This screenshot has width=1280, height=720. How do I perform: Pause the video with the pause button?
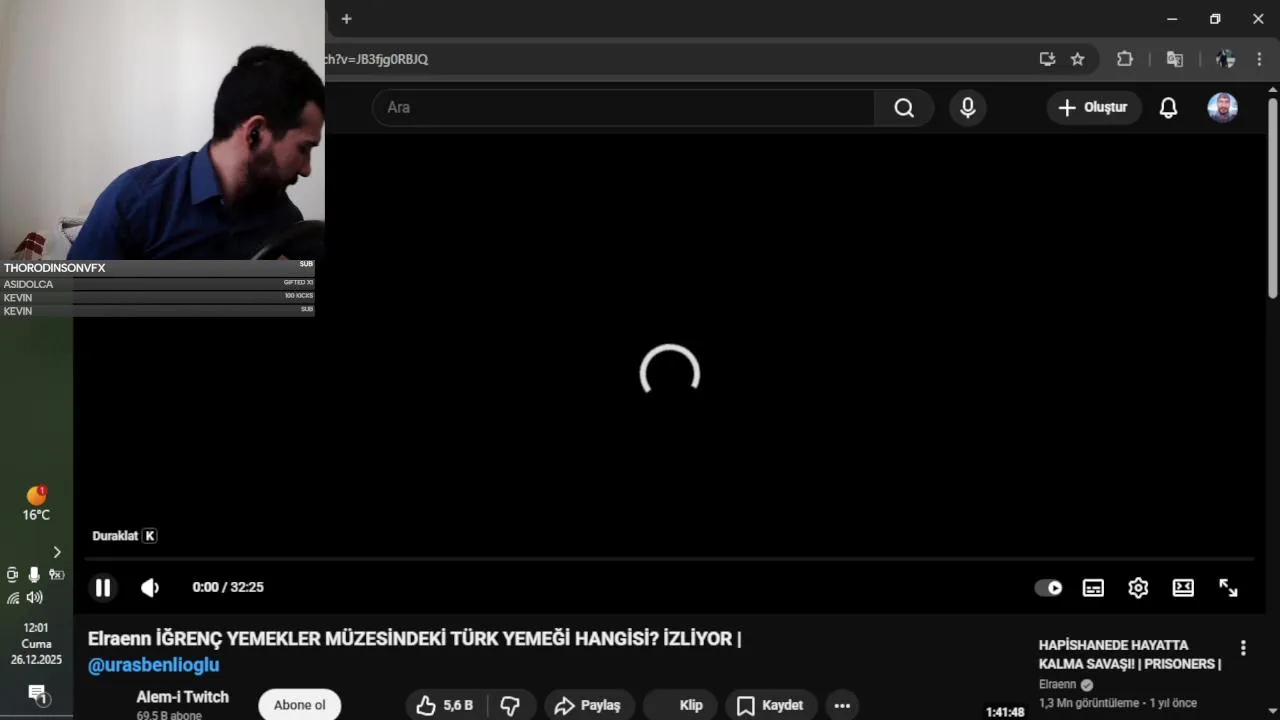(102, 588)
